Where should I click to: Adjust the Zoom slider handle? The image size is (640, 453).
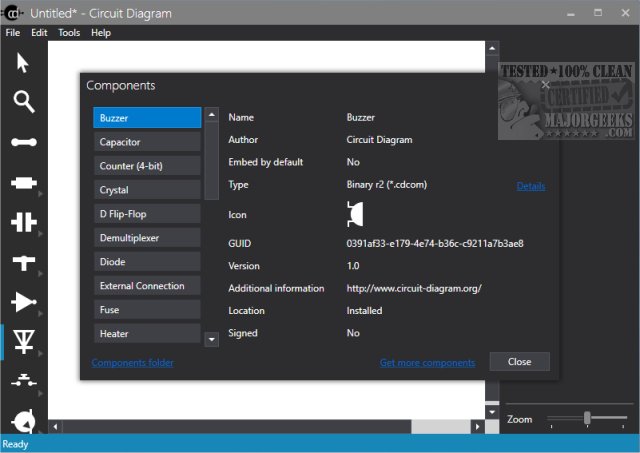[x=587, y=417]
